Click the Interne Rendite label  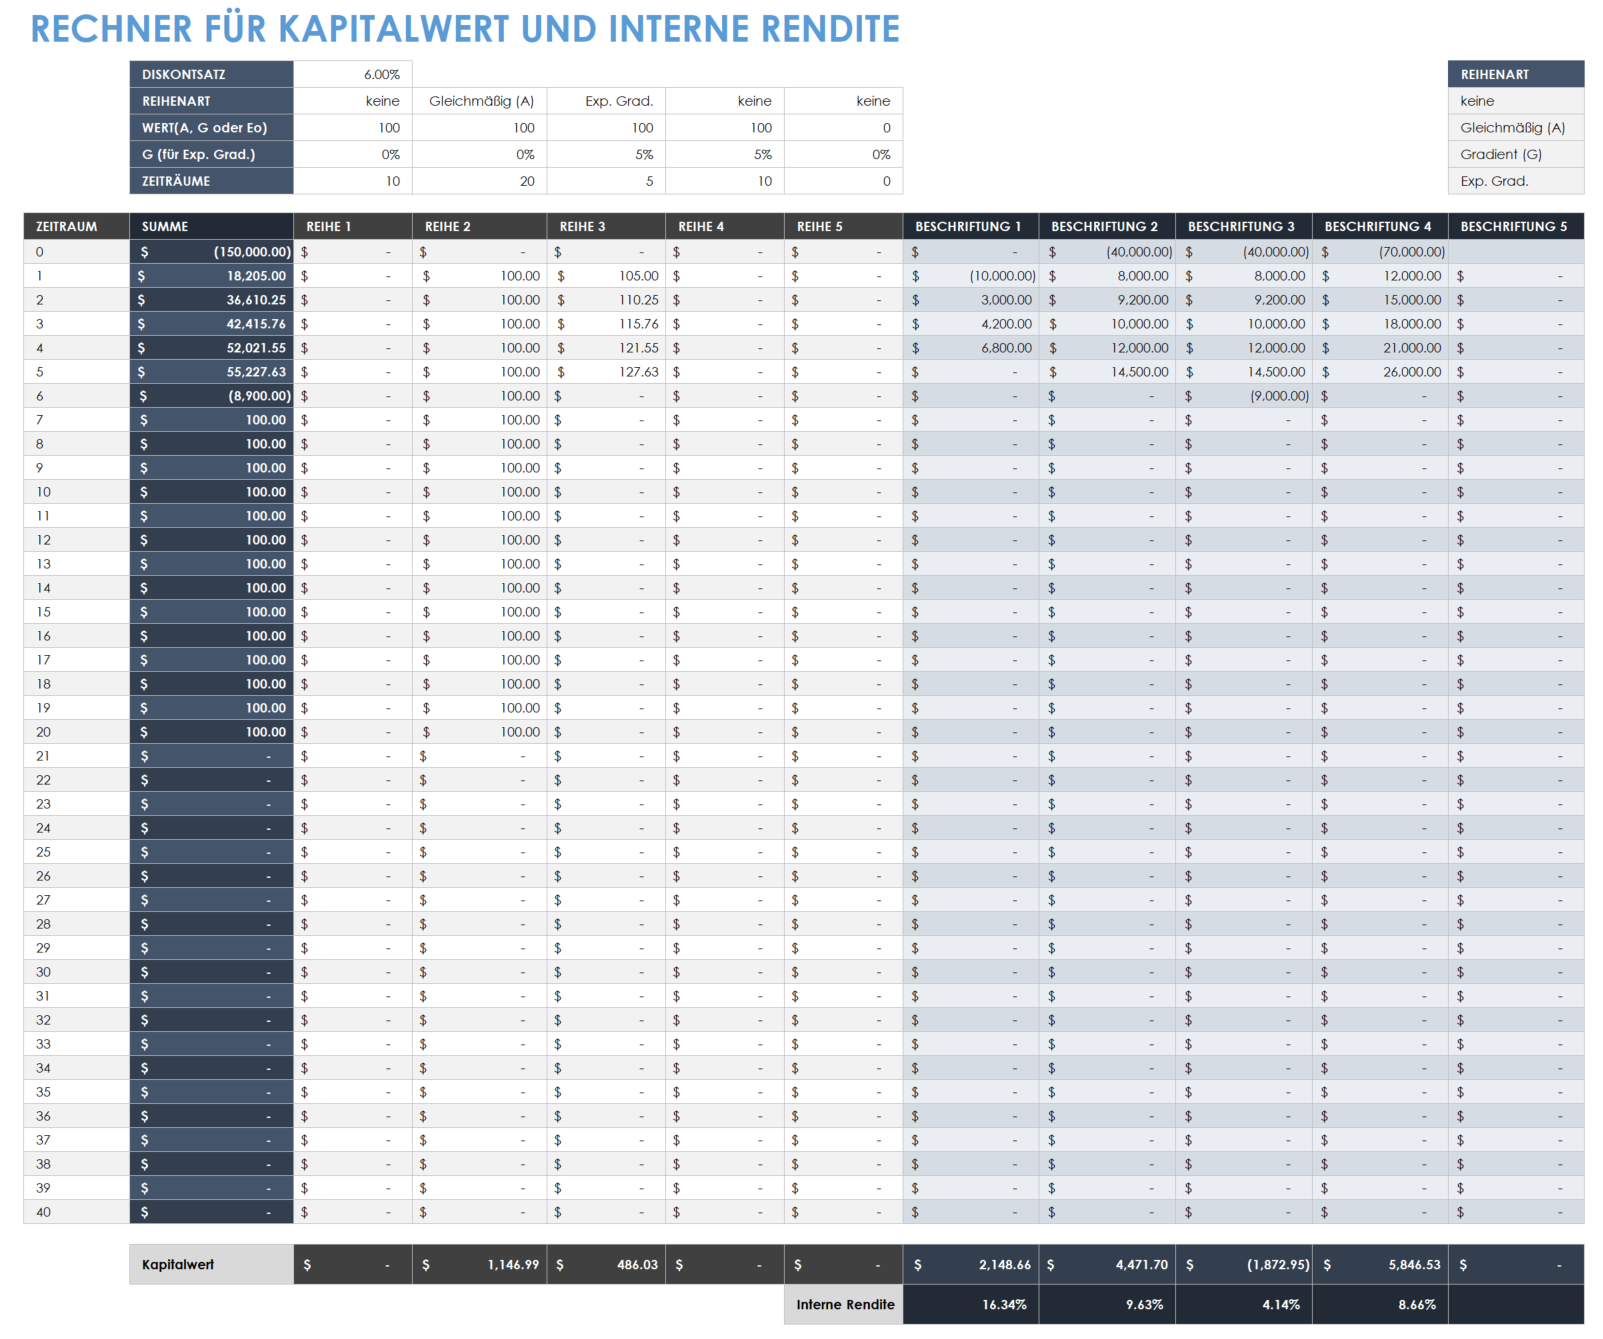tap(844, 1305)
